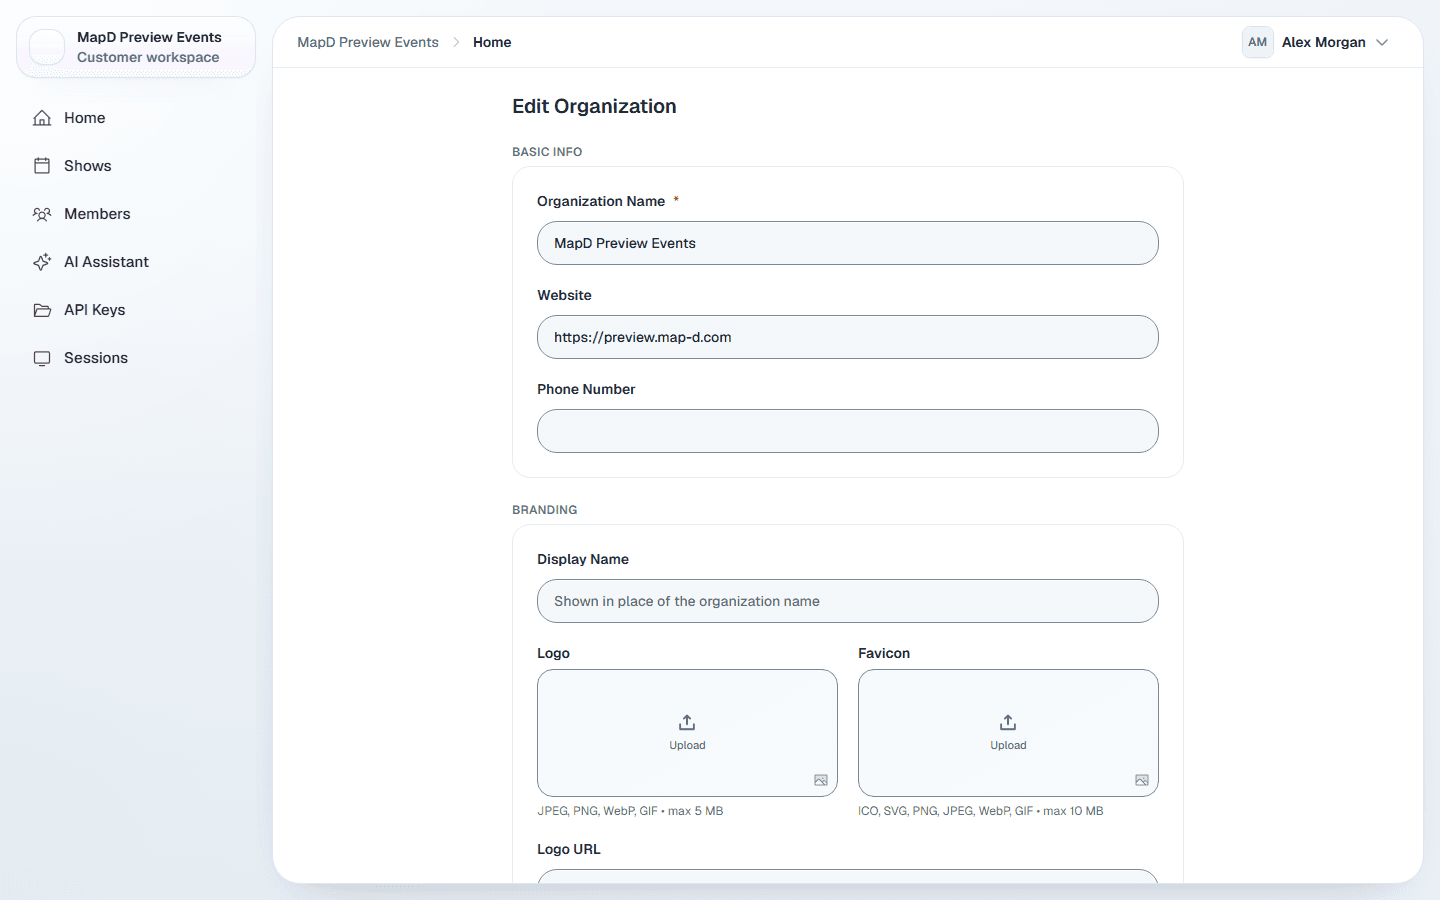Expand the Alex Morgan account menu chevron

[x=1382, y=42]
